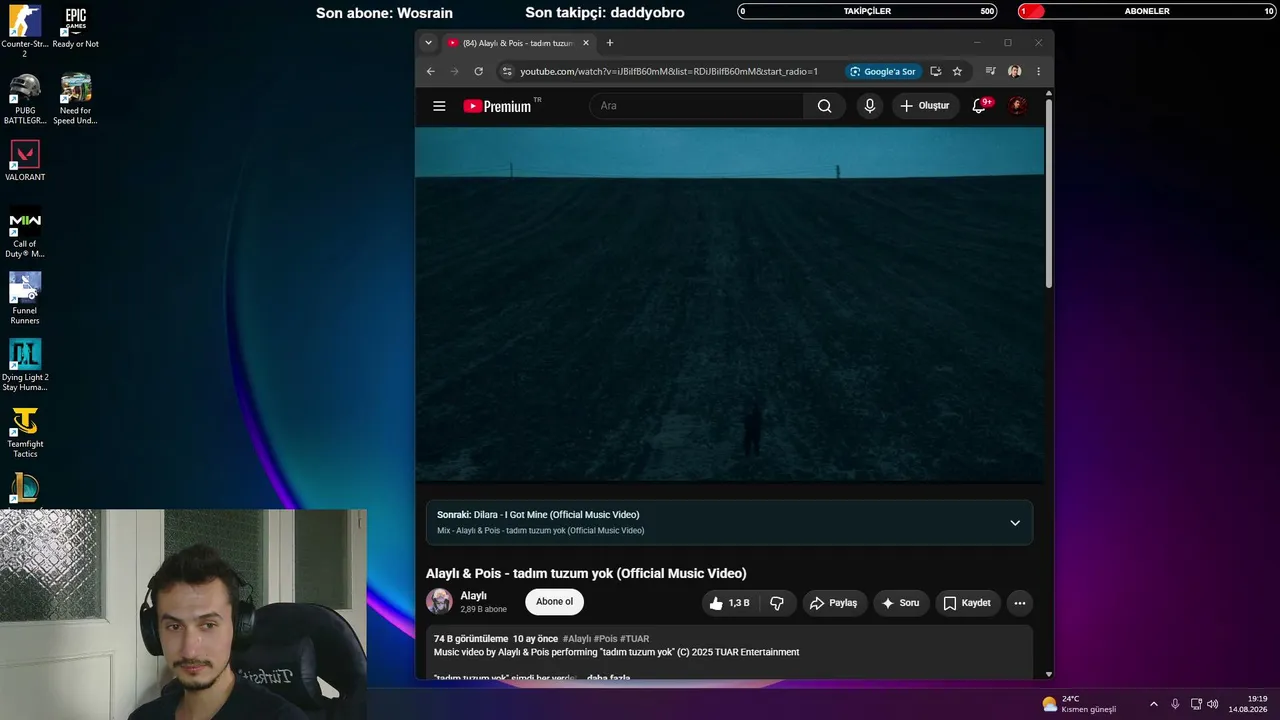
Task: Open Chrome's three-dot menu
Action: pyautogui.click(x=1039, y=72)
